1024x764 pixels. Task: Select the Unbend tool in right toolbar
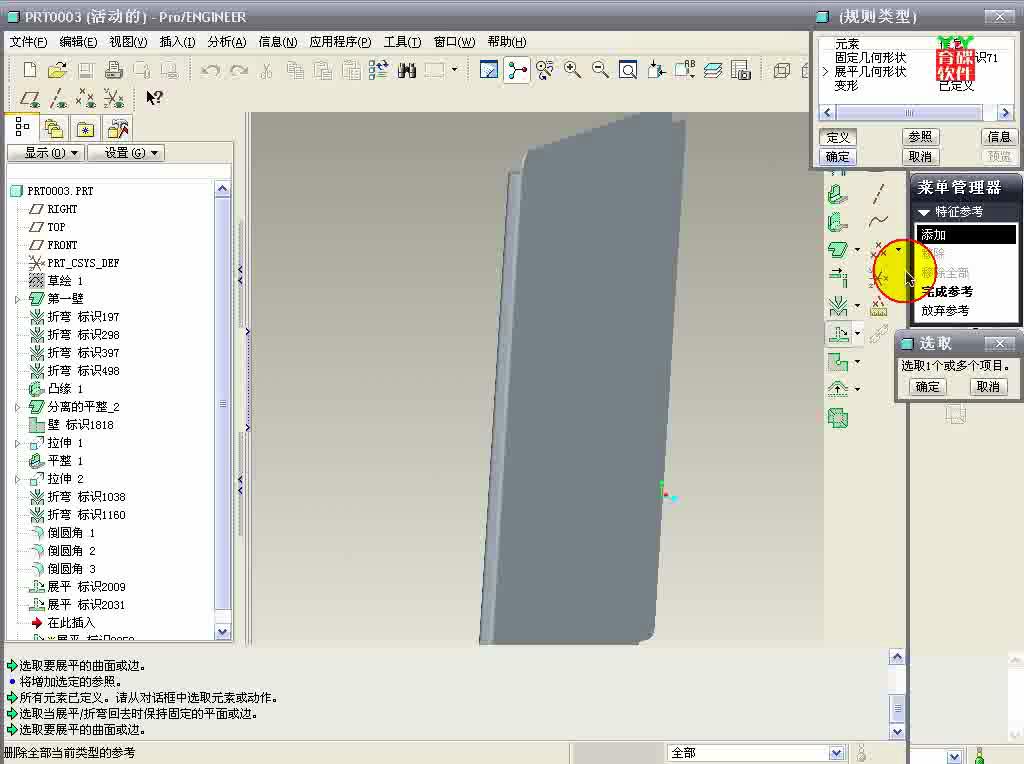839,334
